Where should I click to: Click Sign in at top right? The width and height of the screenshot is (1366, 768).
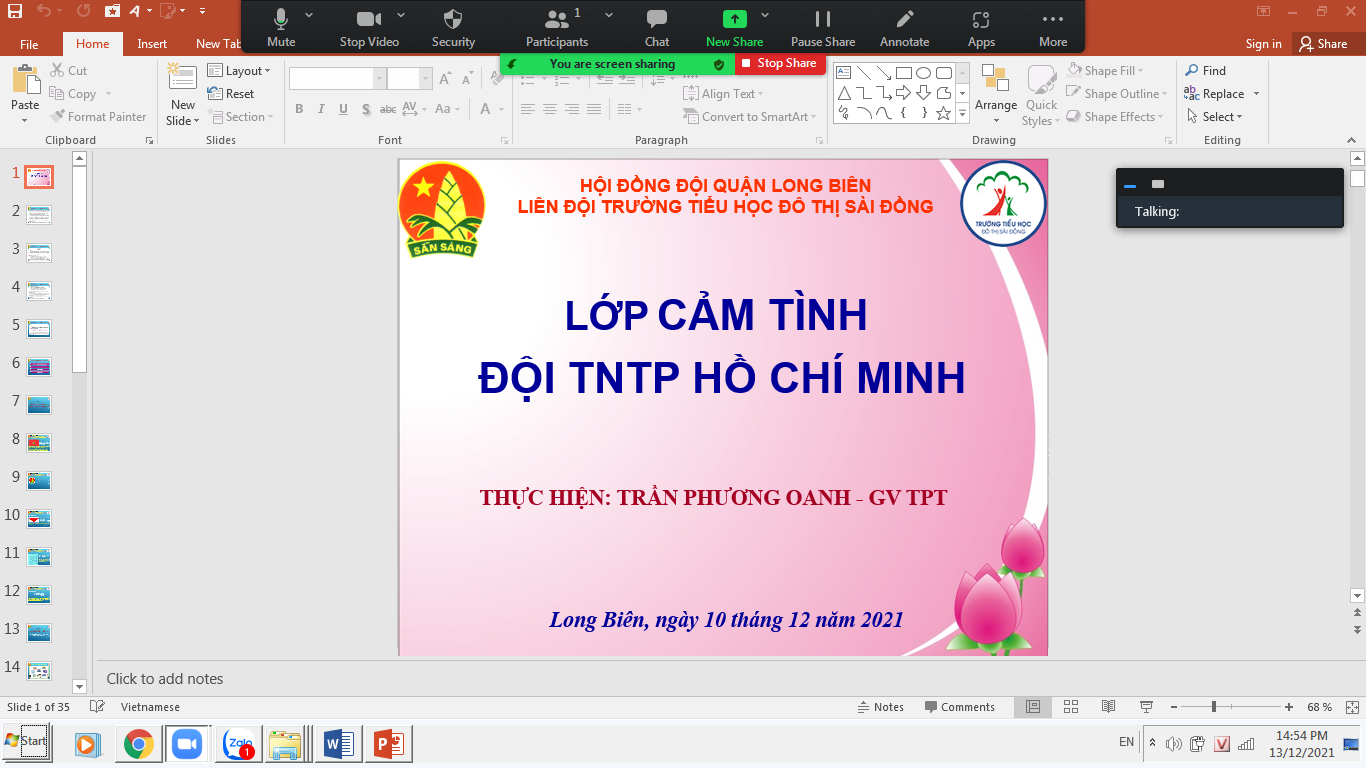(x=1263, y=44)
